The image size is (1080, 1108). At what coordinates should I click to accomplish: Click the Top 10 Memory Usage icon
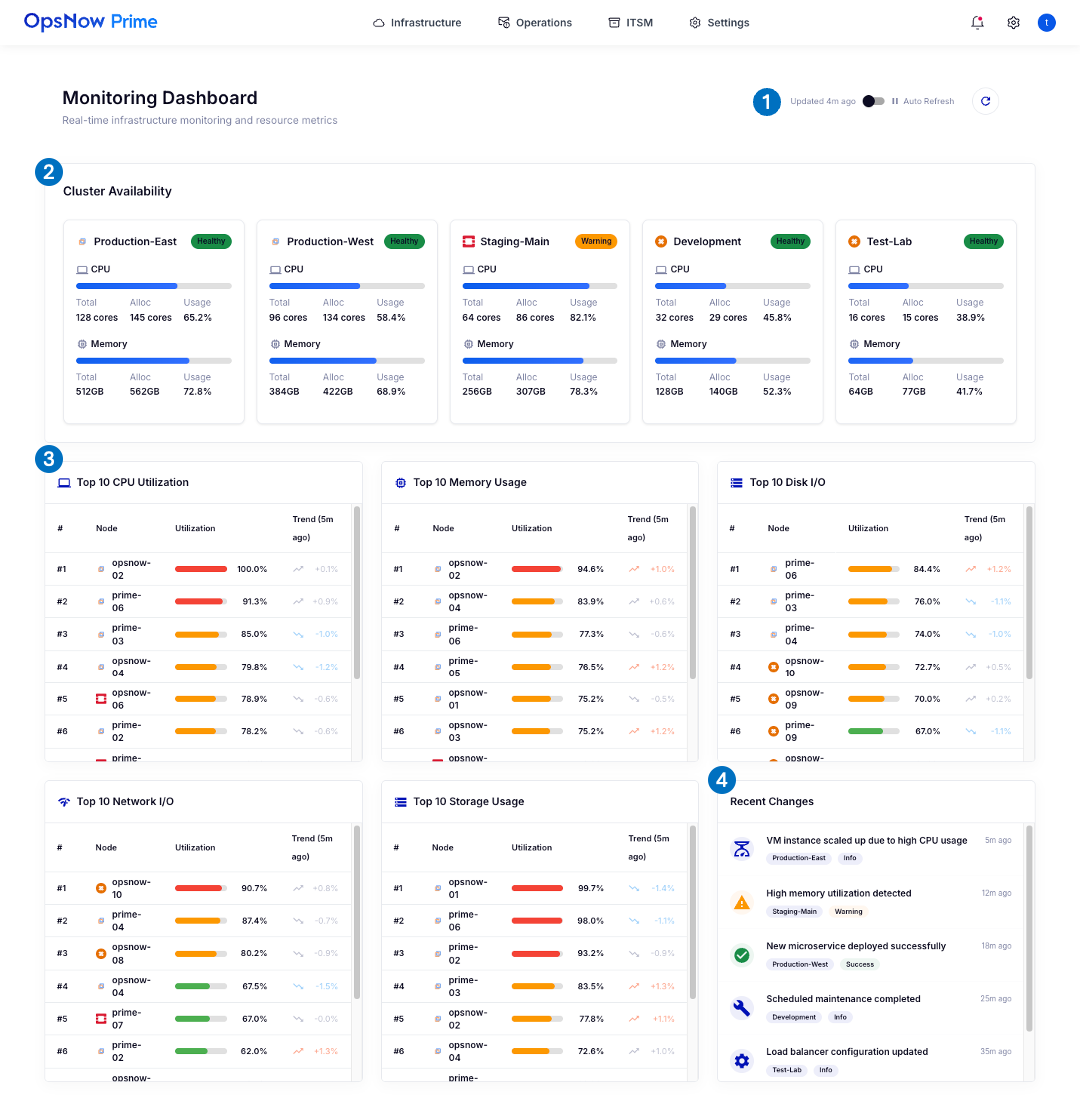pos(400,483)
